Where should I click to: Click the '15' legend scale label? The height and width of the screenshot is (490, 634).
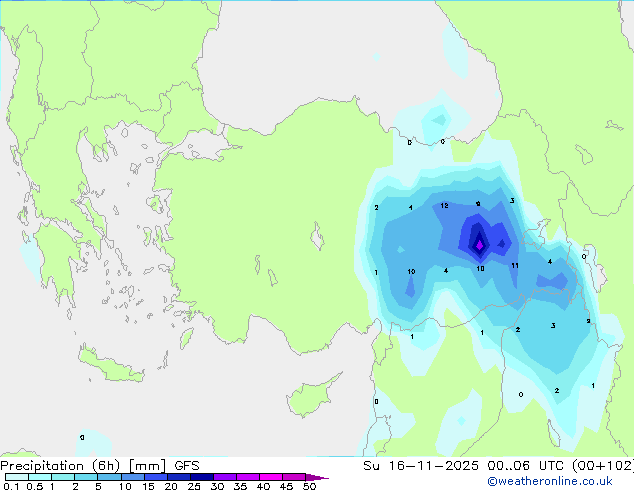point(148,486)
